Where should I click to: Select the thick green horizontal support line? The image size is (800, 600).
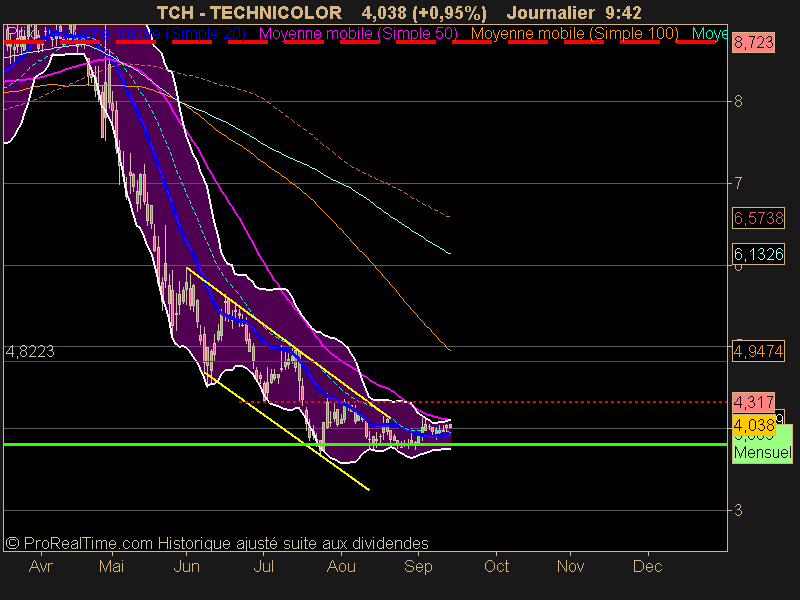pyautogui.click(x=365, y=444)
